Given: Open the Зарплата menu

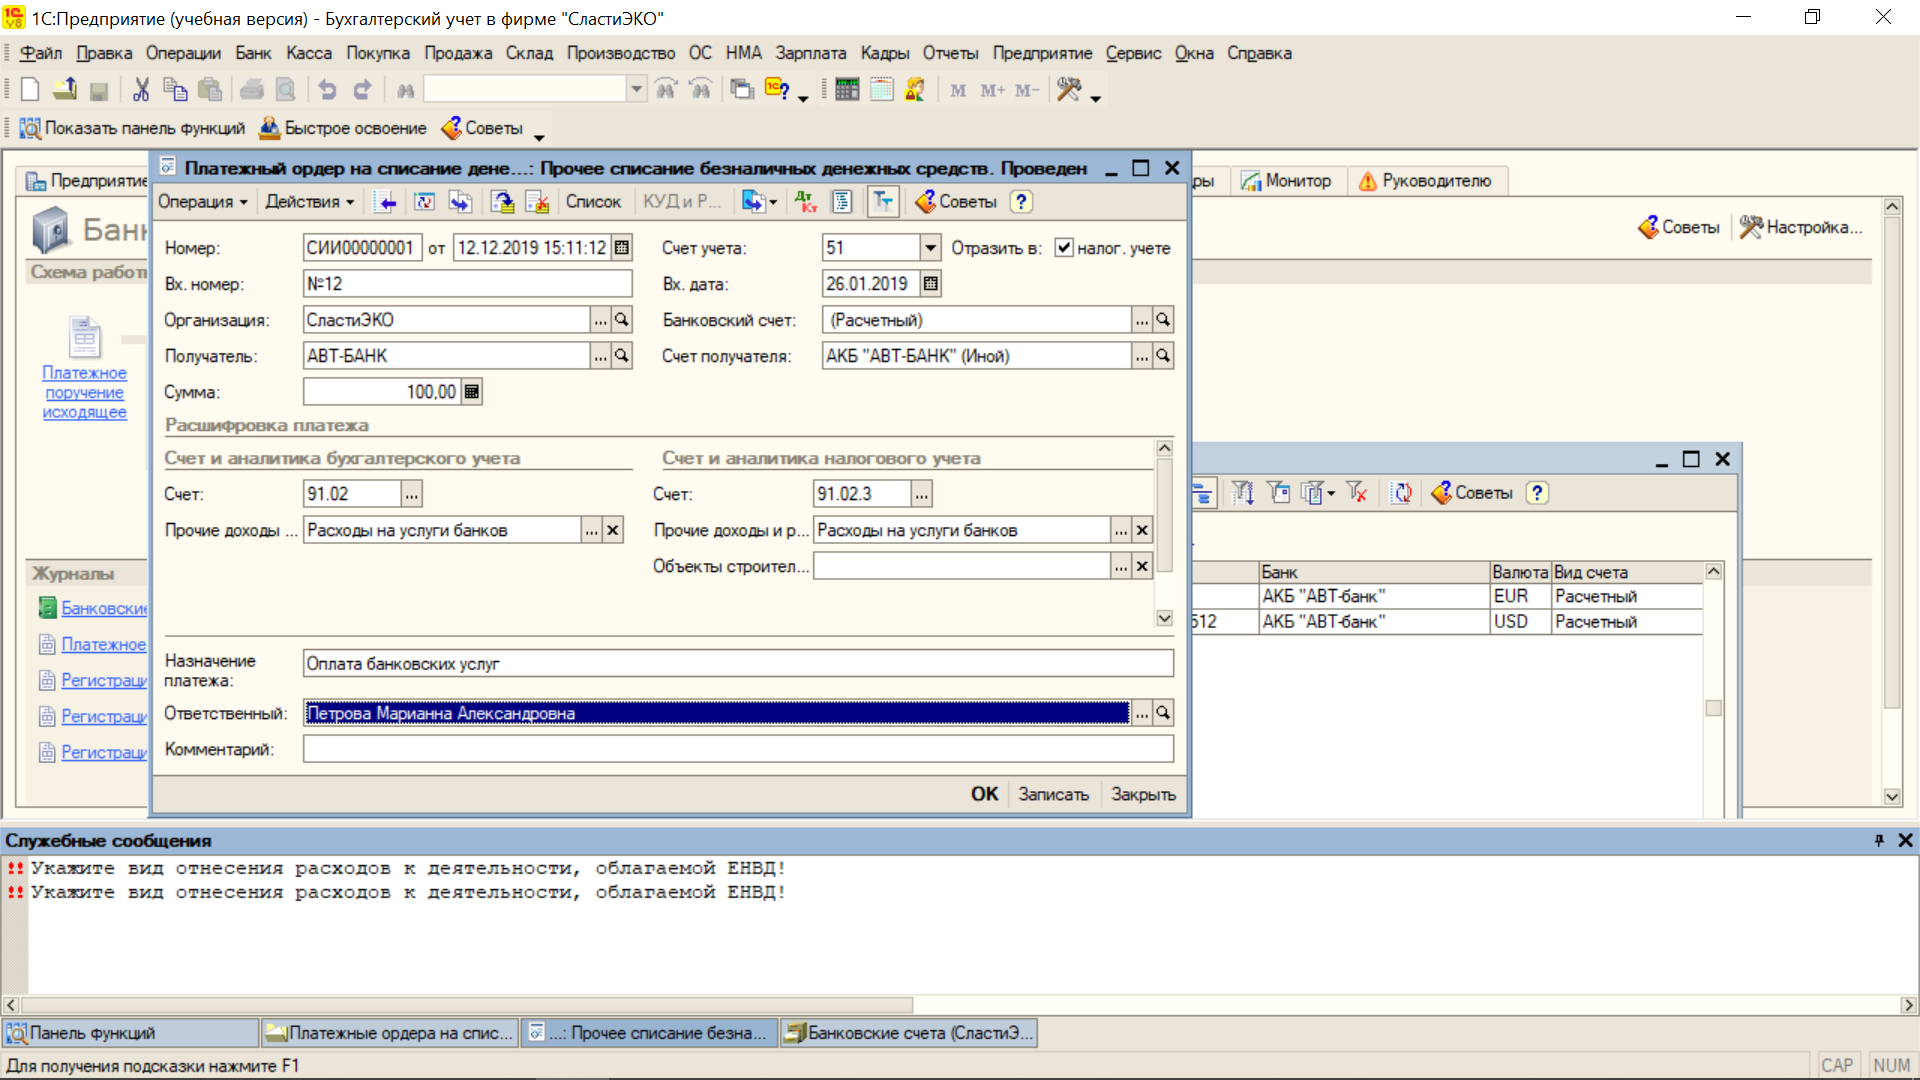Looking at the screenshot, I should (x=810, y=53).
